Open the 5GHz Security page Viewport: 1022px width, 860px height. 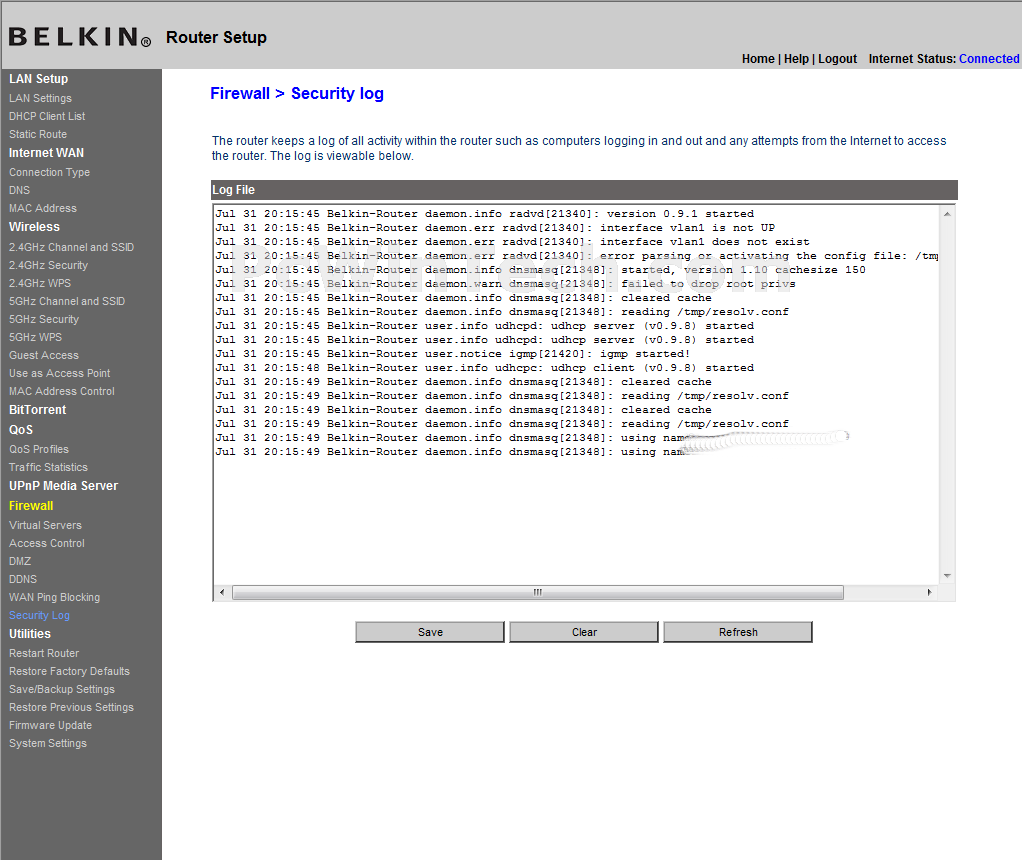point(44,319)
